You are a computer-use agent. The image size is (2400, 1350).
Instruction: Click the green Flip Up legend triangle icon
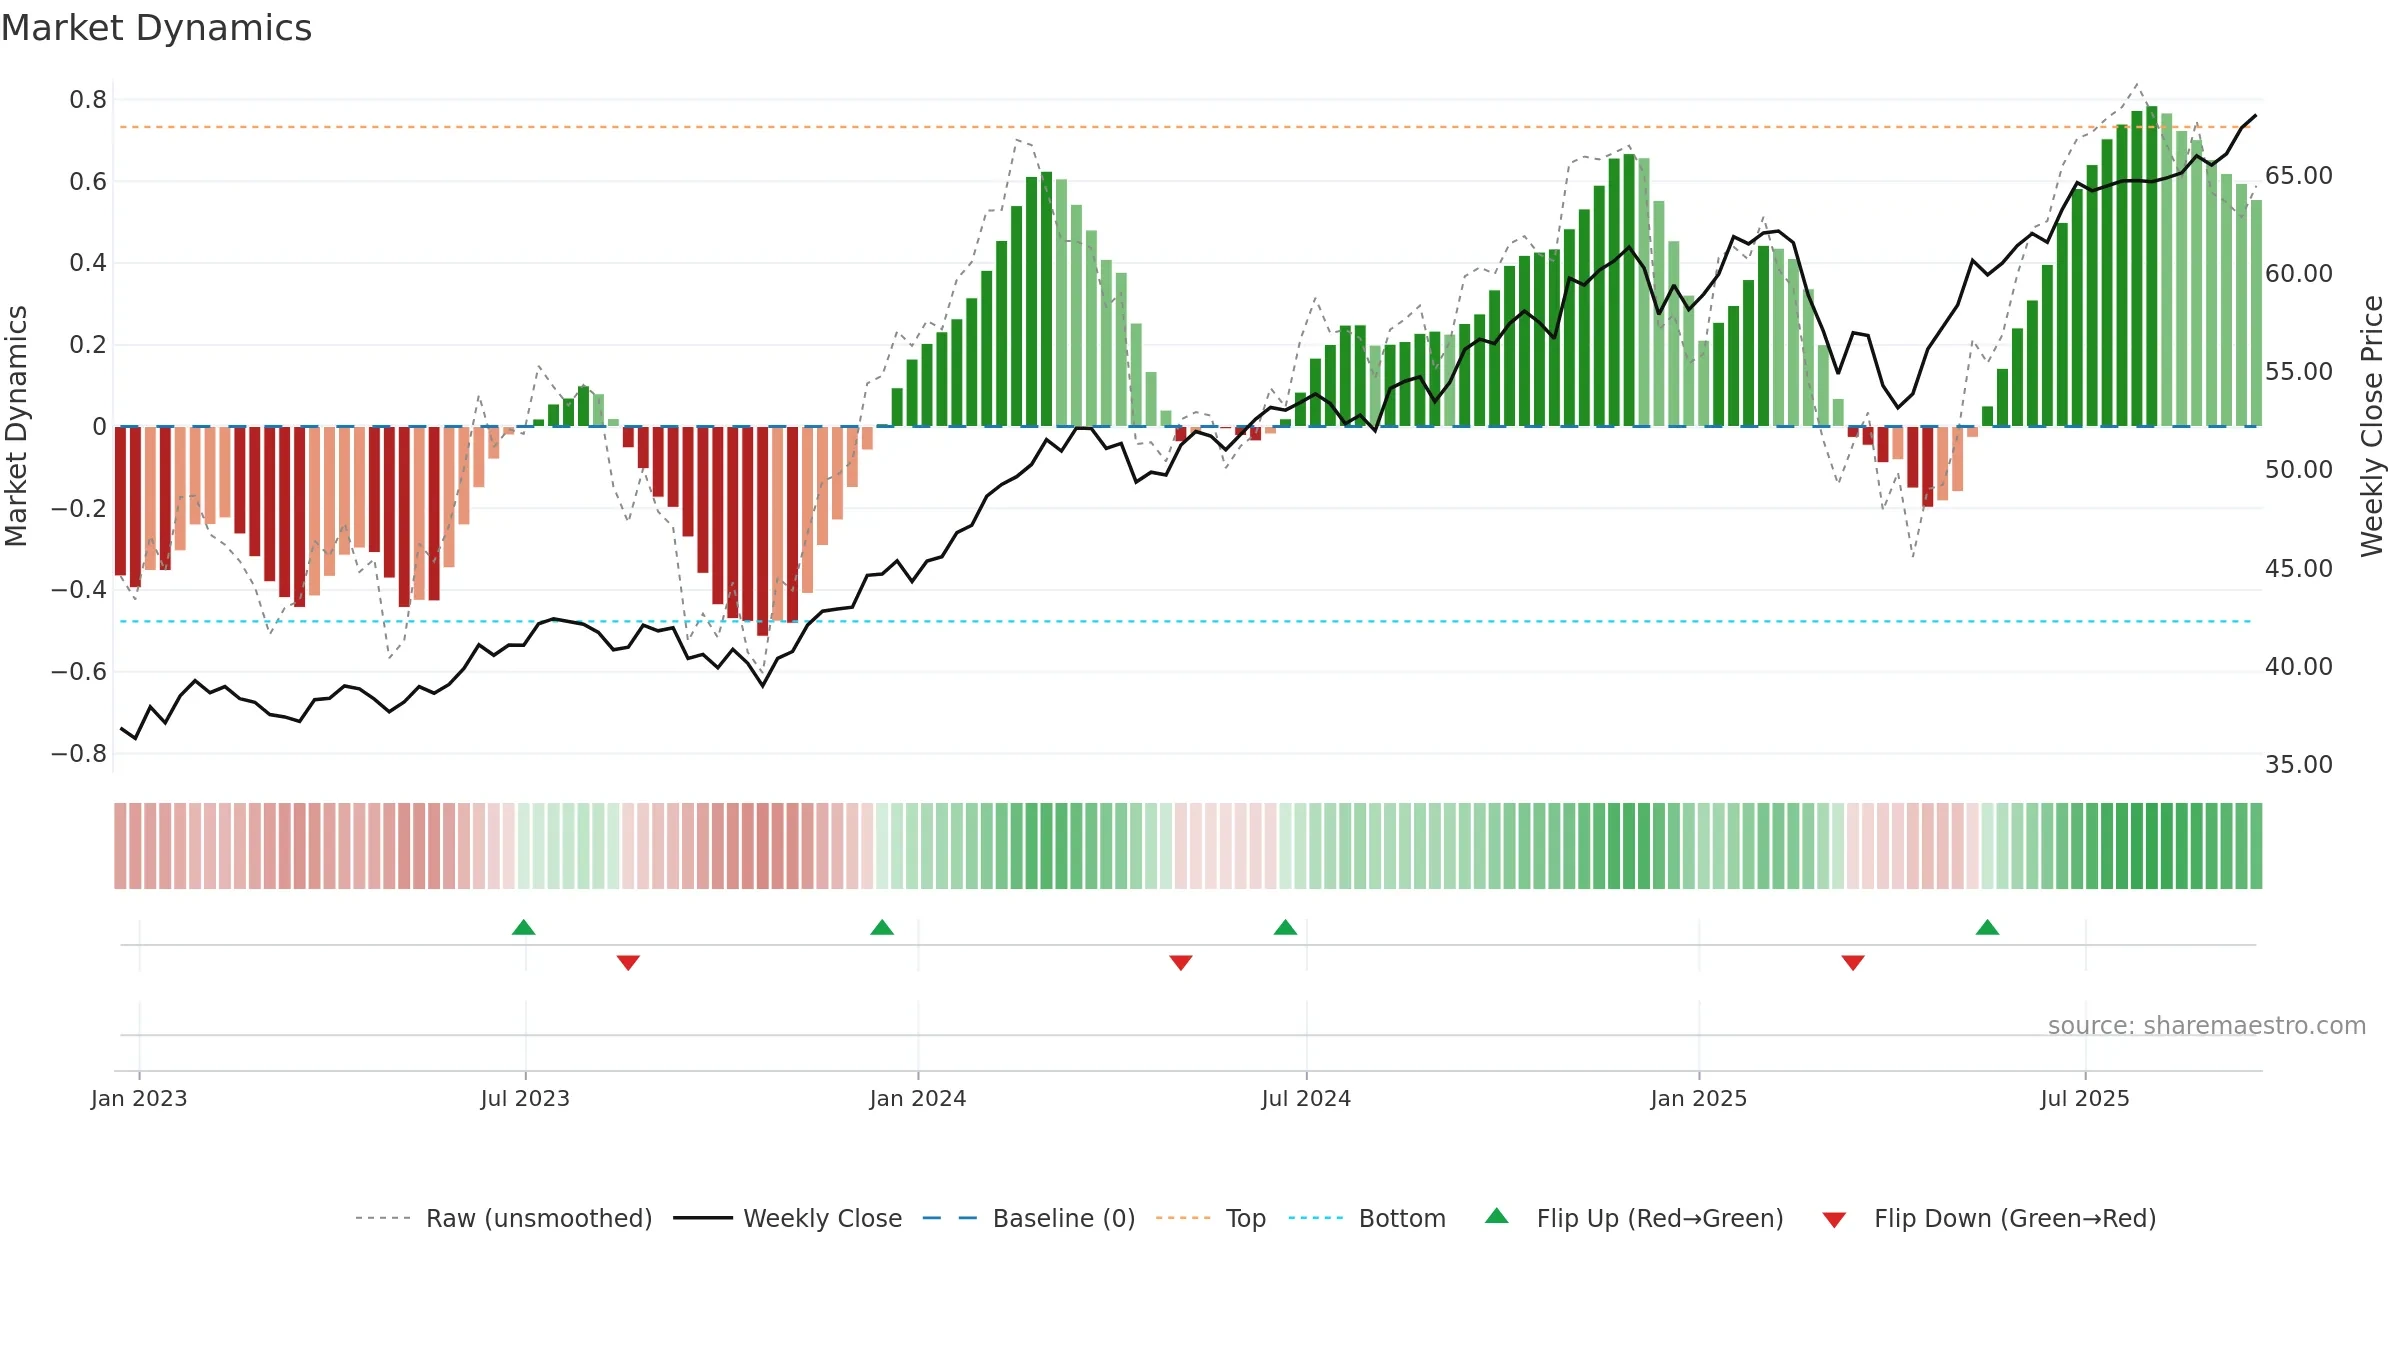tap(1497, 1216)
